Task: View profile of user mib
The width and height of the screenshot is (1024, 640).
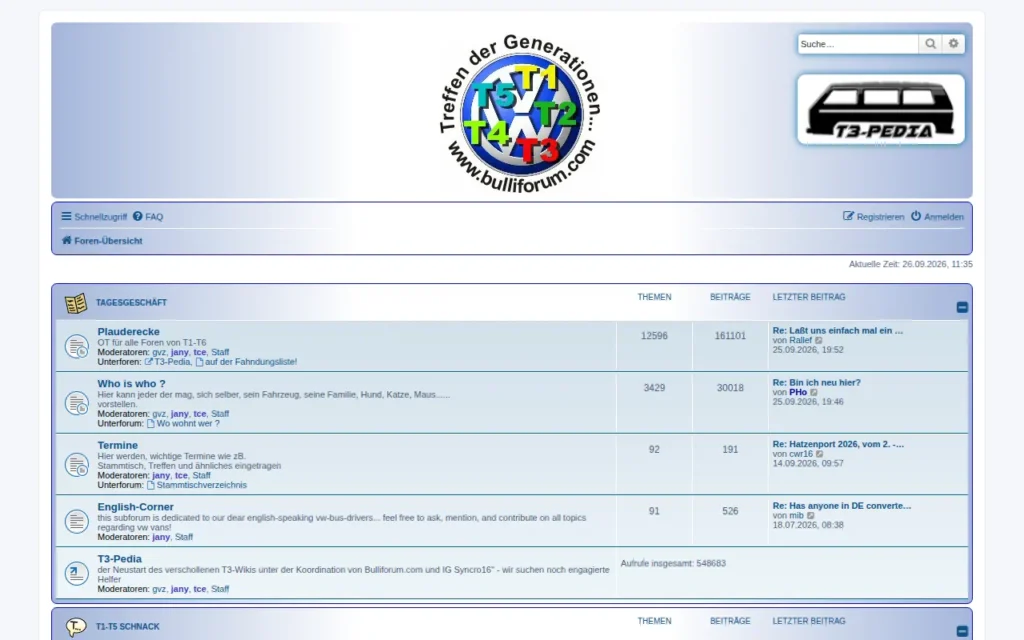Action: tap(797, 515)
